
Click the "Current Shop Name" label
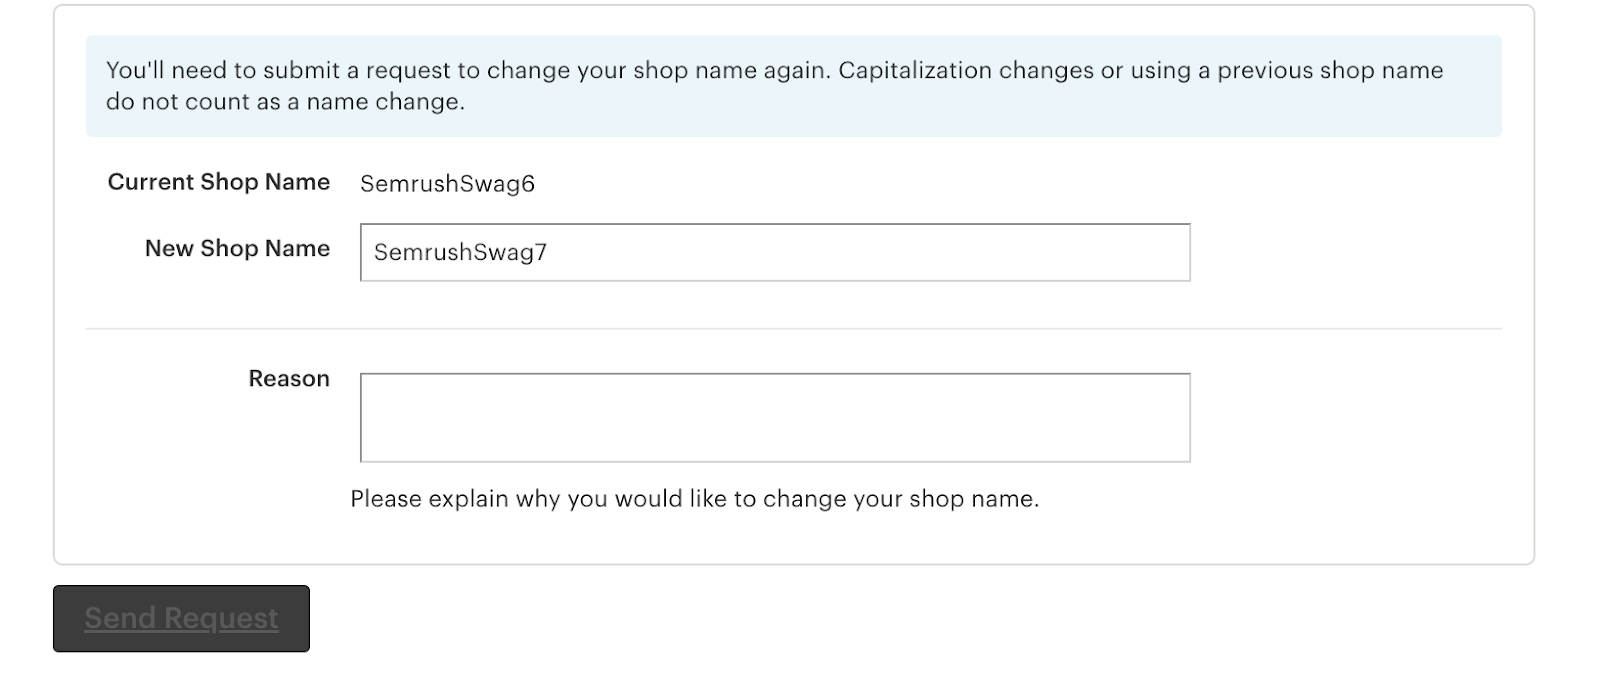218,182
